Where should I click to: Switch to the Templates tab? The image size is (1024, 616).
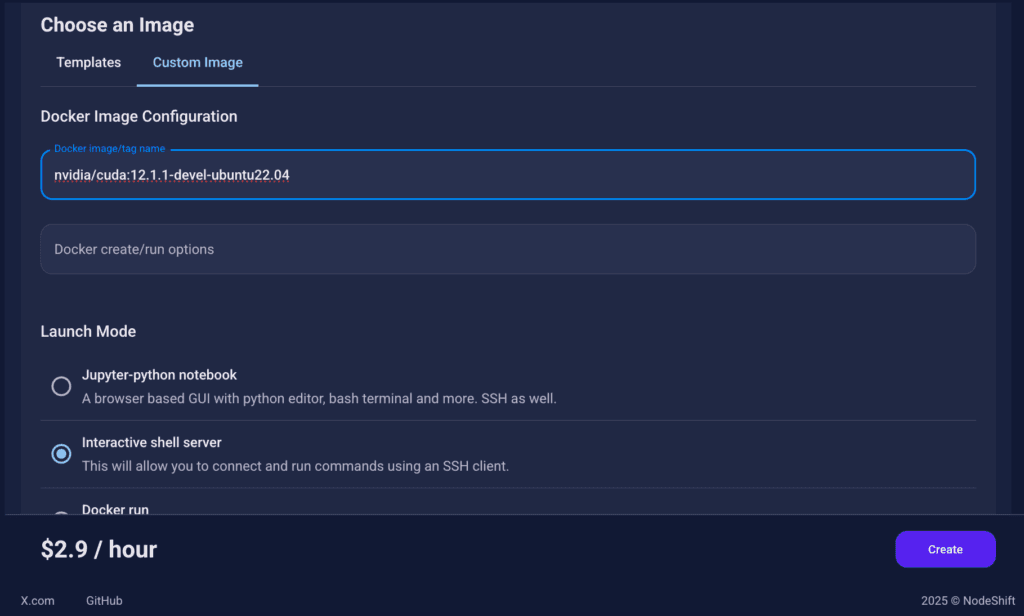point(88,63)
